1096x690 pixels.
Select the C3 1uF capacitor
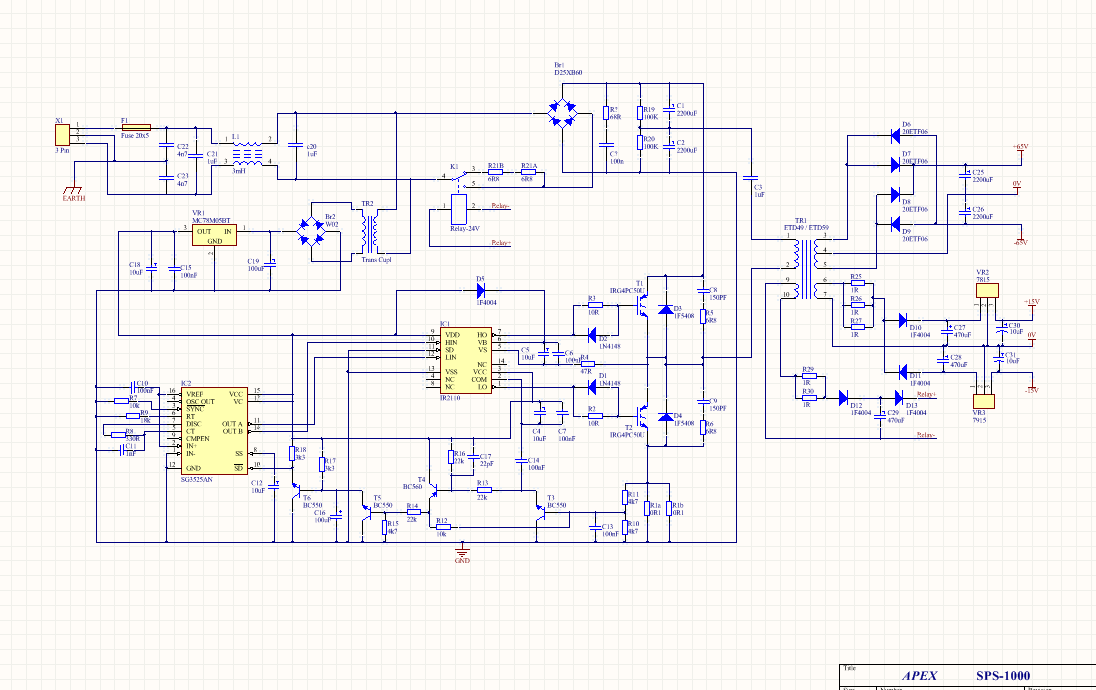(x=751, y=179)
